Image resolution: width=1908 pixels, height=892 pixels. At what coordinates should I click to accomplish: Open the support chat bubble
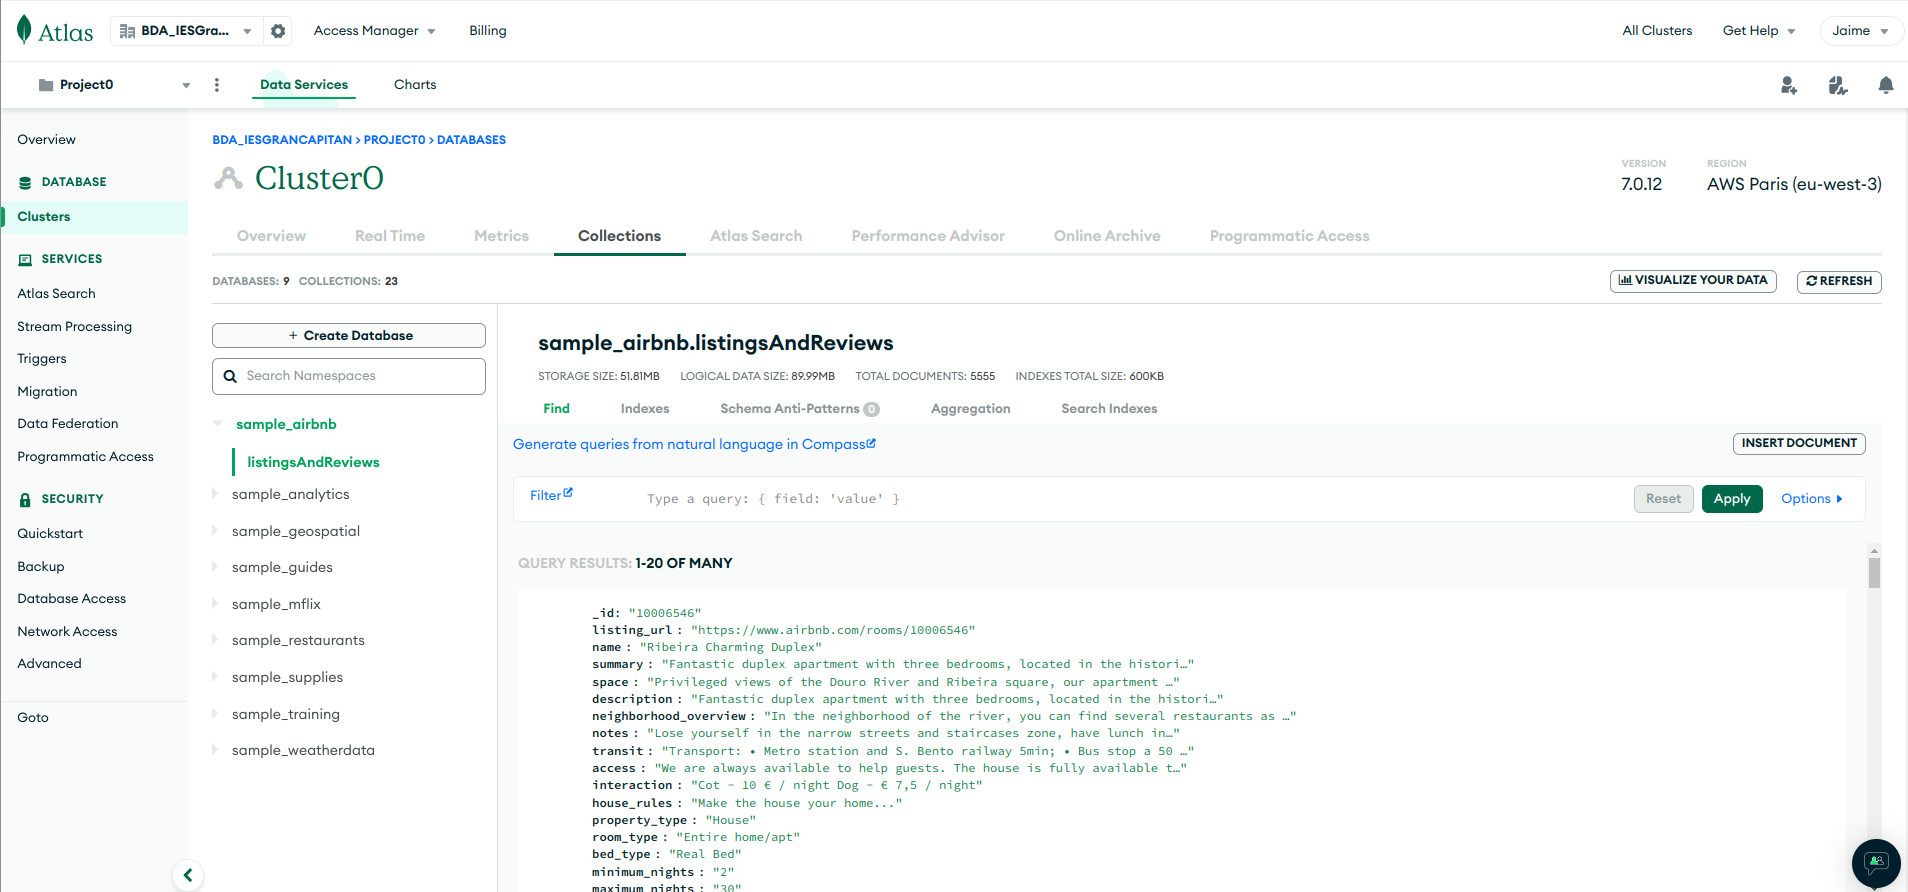coord(1876,863)
